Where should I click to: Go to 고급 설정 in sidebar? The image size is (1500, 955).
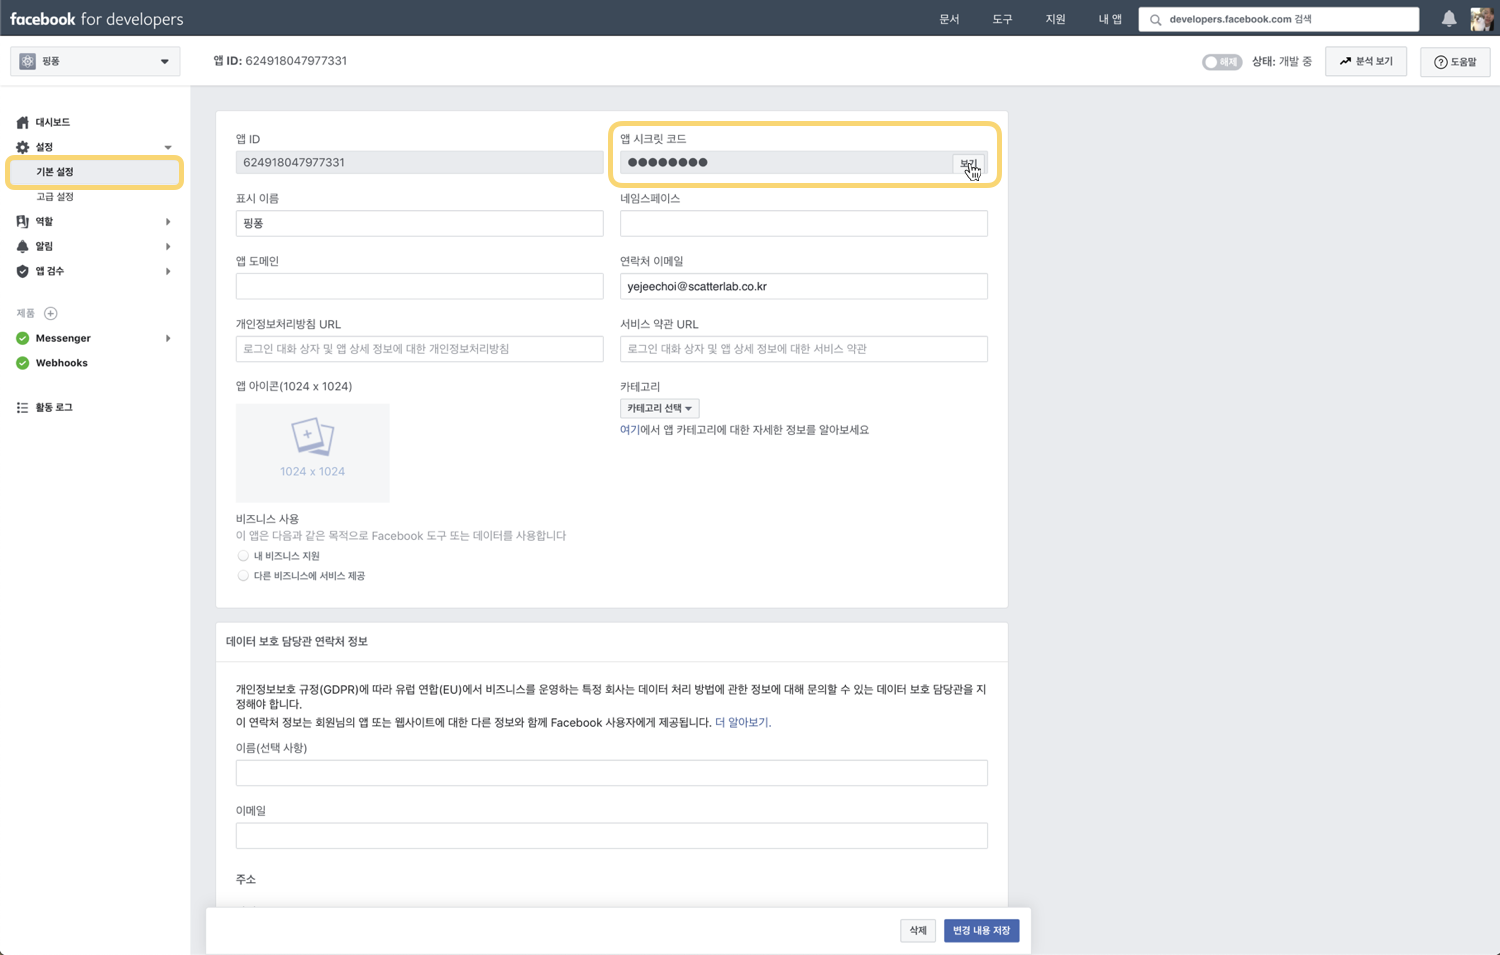55,197
